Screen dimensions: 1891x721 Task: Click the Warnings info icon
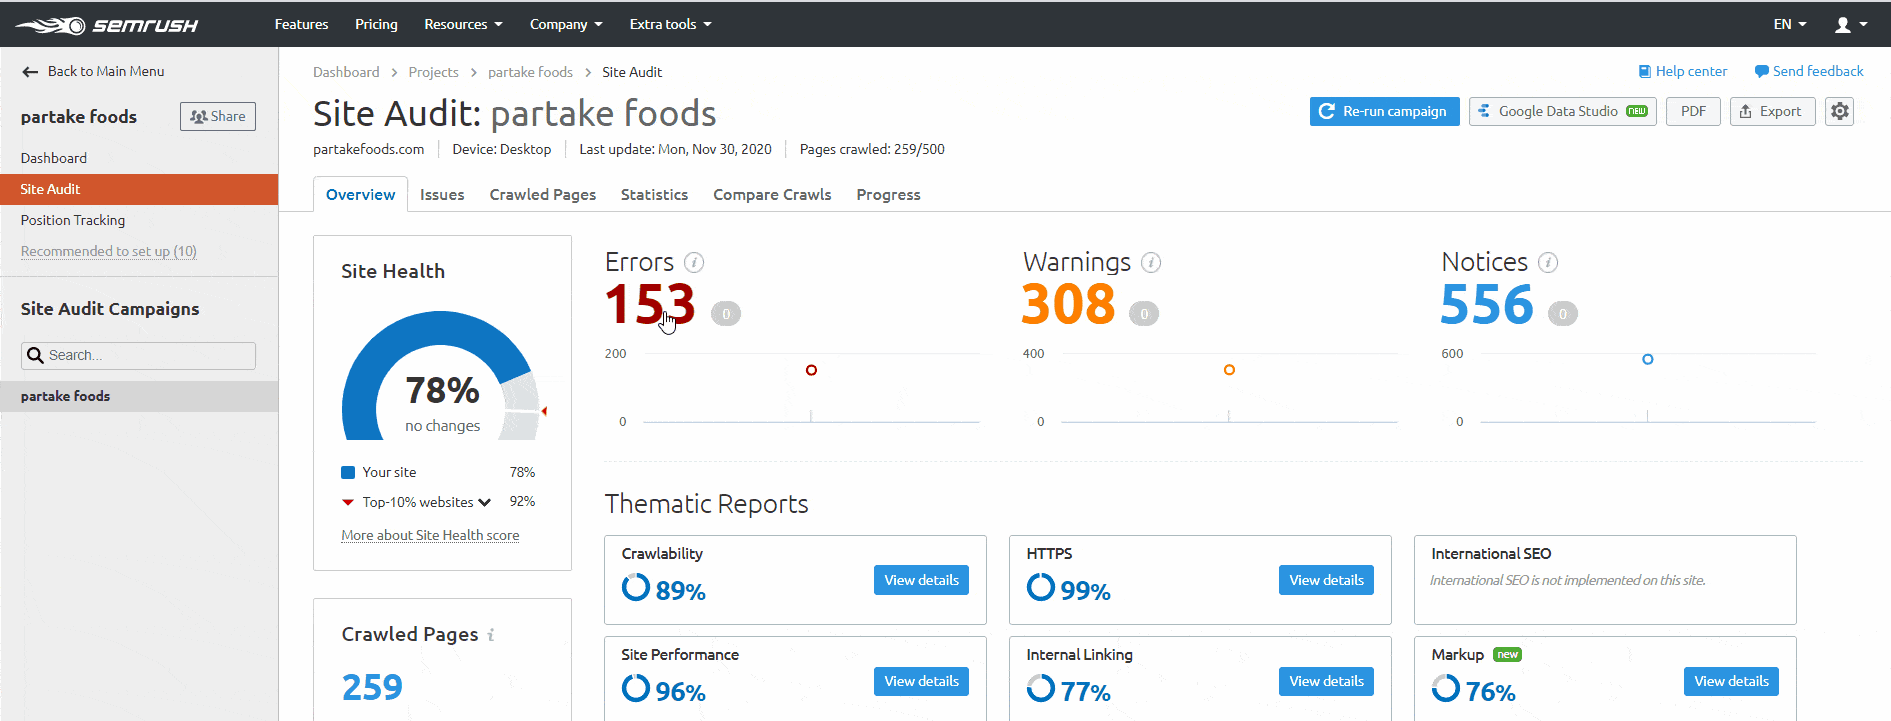pyautogui.click(x=1151, y=262)
